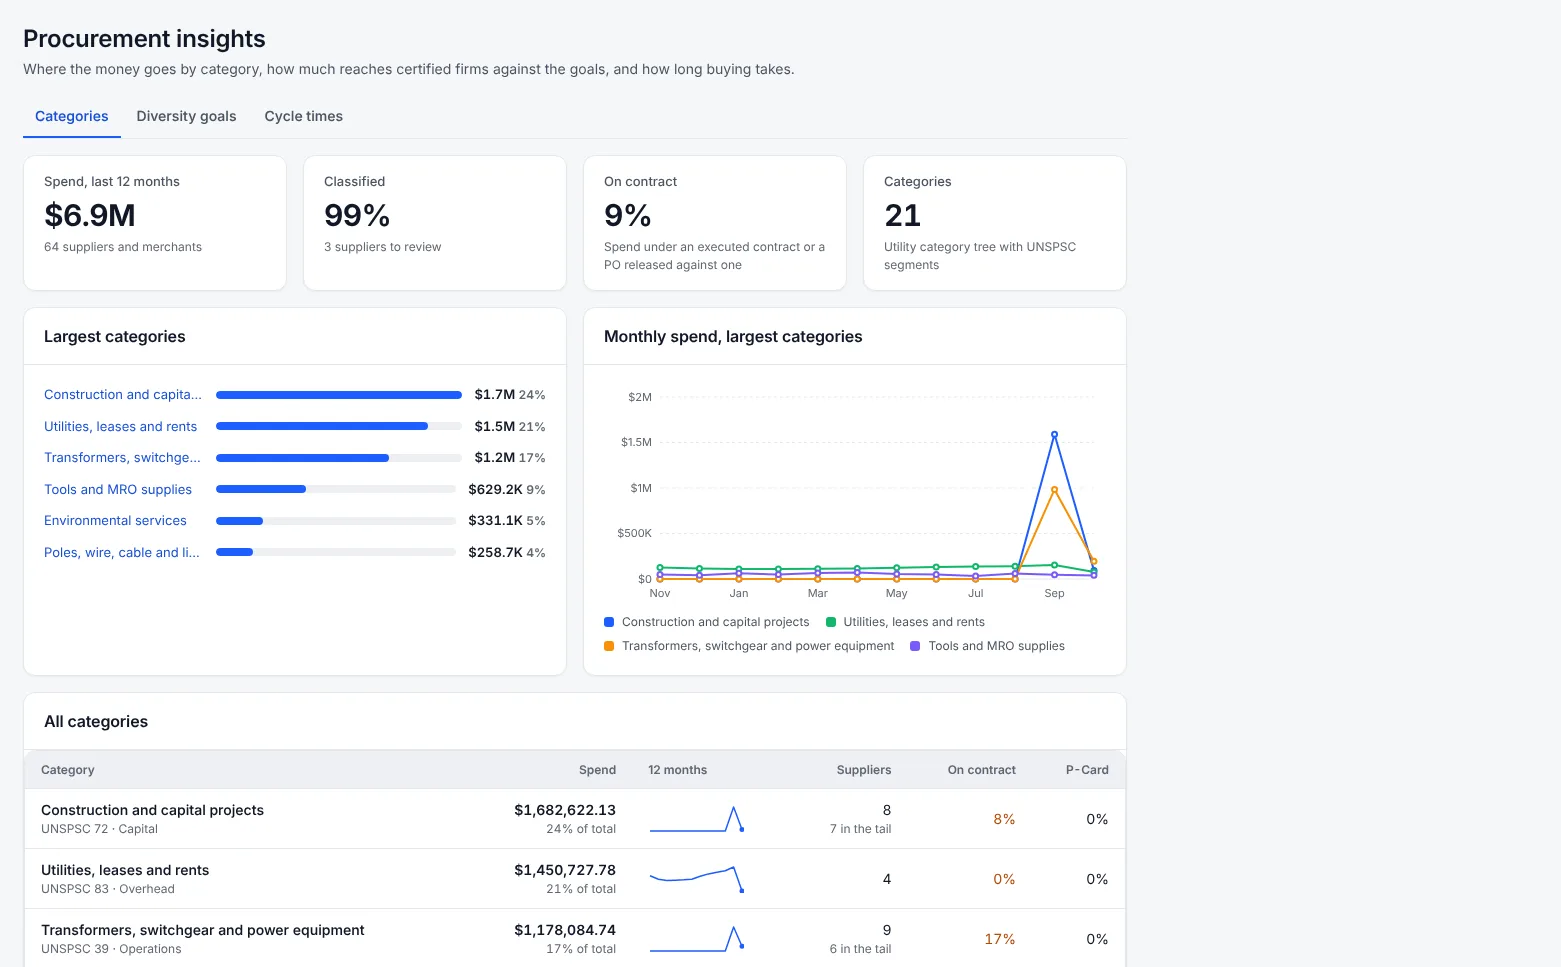The width and height of the screenshot is (1561, 967).
Task: Click the Transformers row sparkline
Action: [697, 939]
